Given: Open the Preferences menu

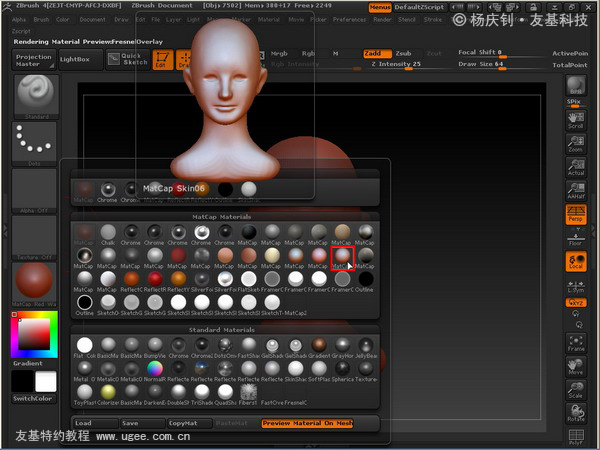Looking at the screenshot, I should [349, 20].
